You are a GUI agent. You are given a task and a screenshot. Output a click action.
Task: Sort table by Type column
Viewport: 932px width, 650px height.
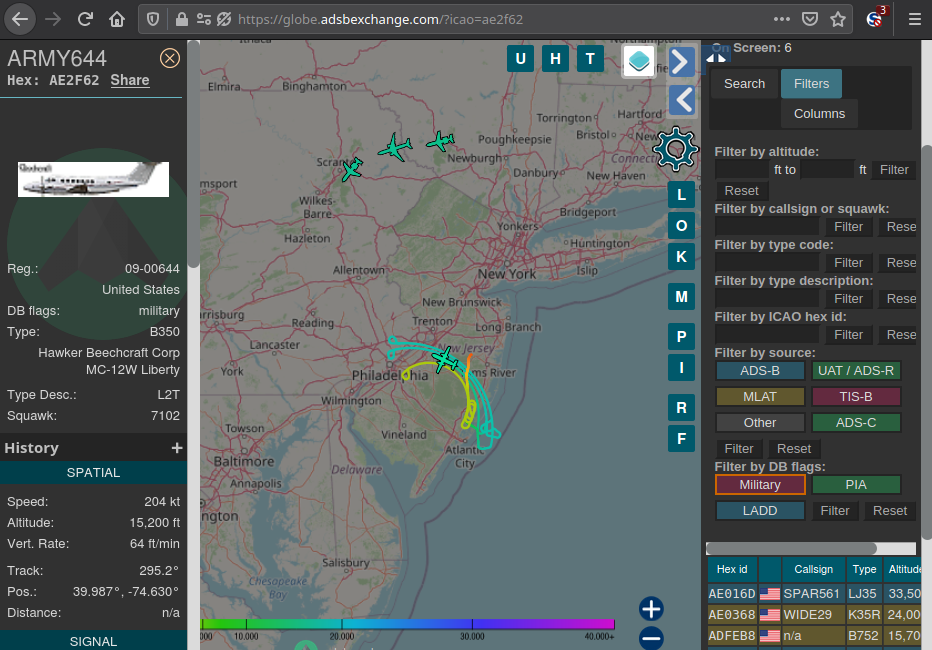(864, 569)
